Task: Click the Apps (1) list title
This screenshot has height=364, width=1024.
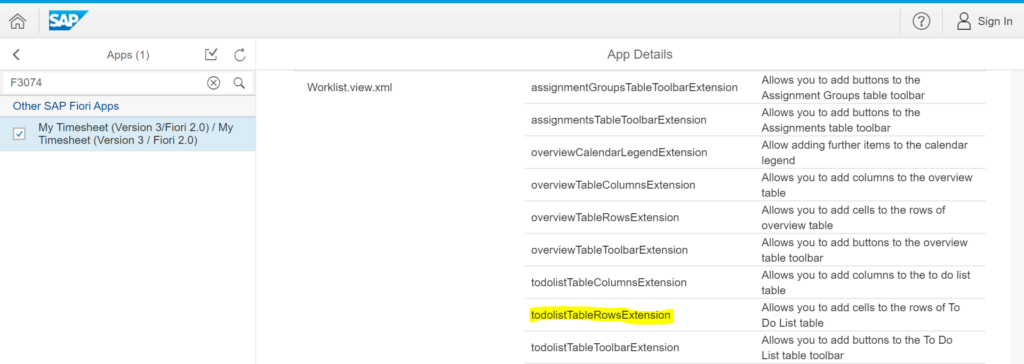Action: coord(128,56)
